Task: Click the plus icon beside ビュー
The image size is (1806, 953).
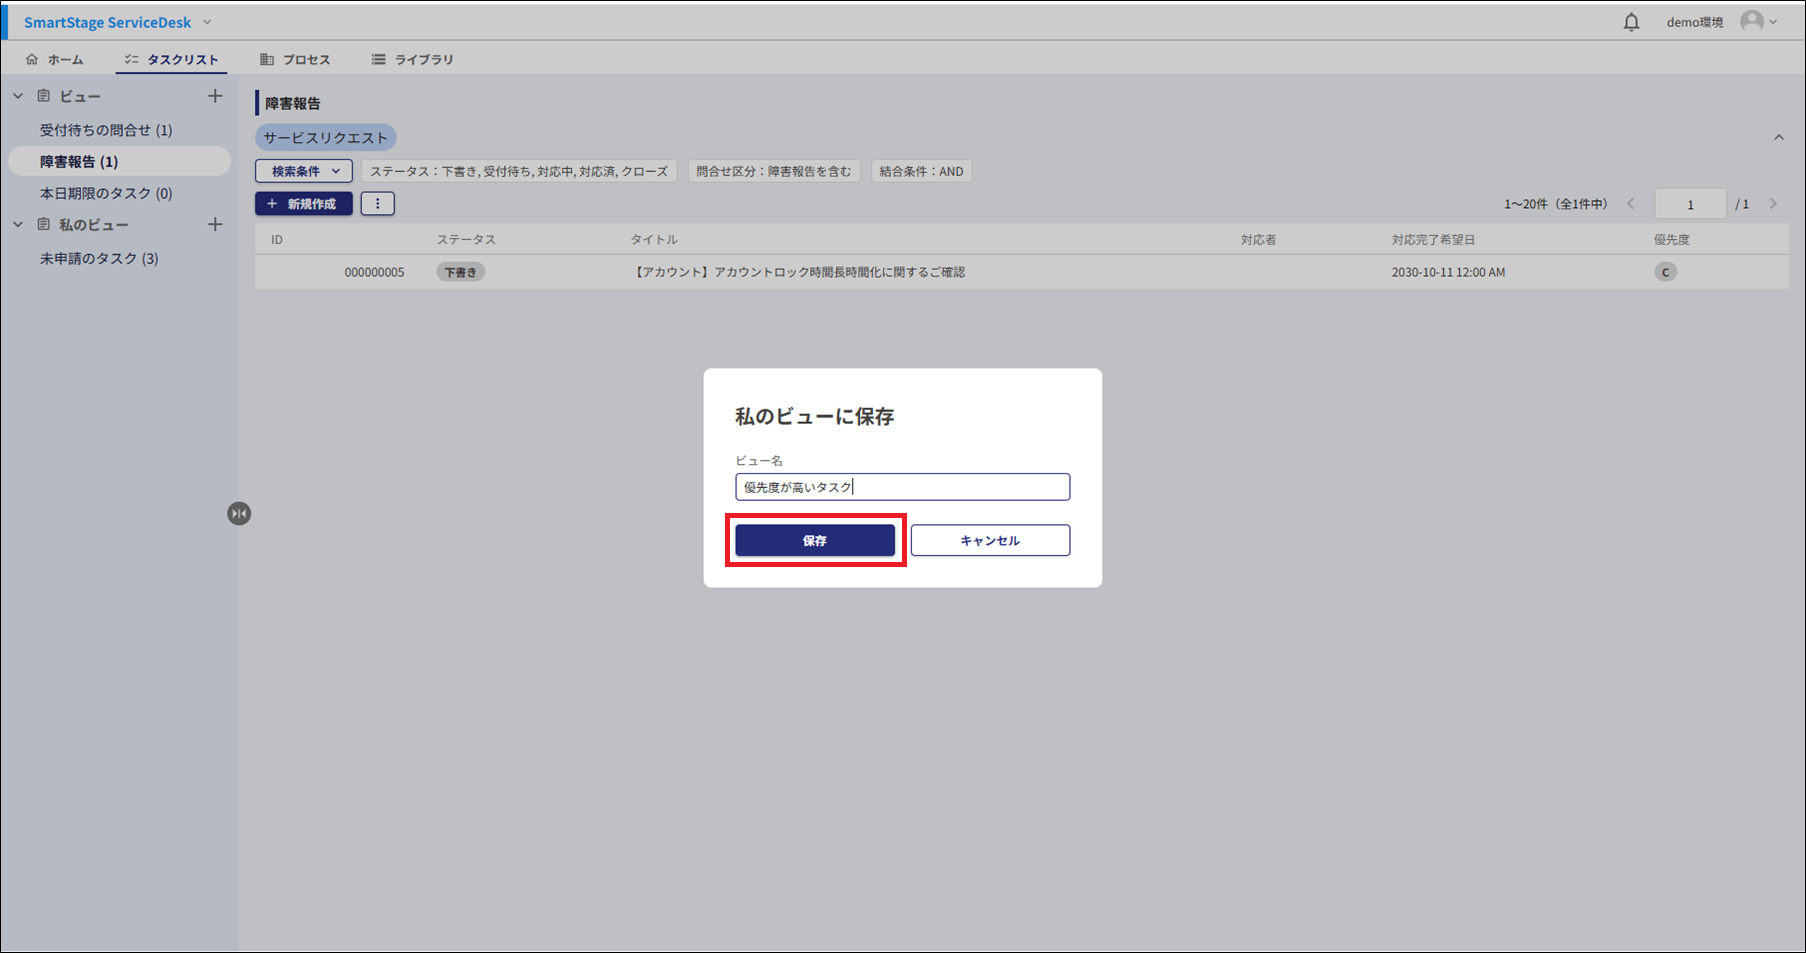Action: [x=215, y=96]
